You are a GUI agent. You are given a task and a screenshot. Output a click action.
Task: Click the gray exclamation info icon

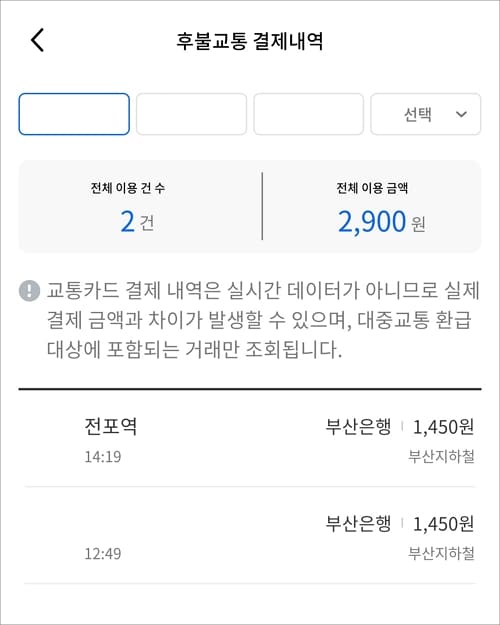pyautogui.click(x=30, y=290)
